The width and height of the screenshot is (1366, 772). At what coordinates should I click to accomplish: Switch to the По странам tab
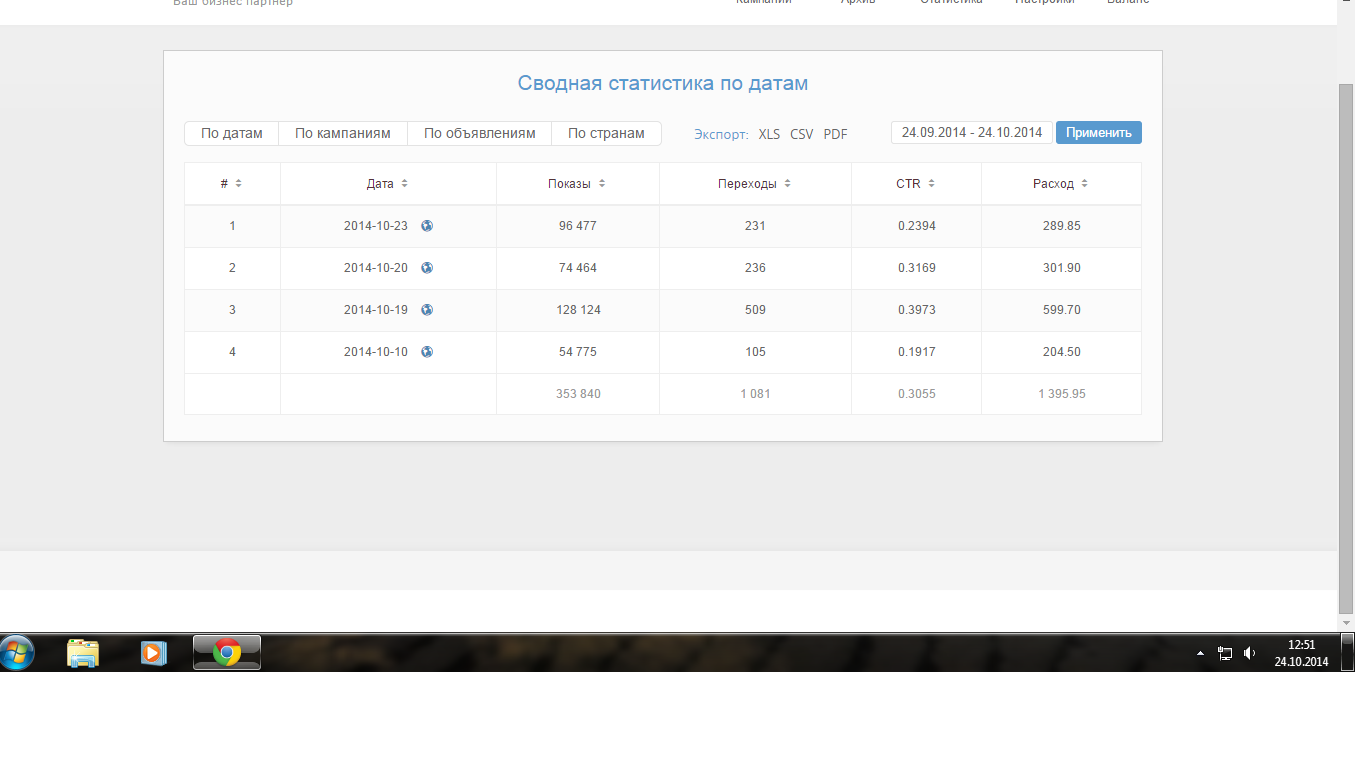tap(606, 133)
